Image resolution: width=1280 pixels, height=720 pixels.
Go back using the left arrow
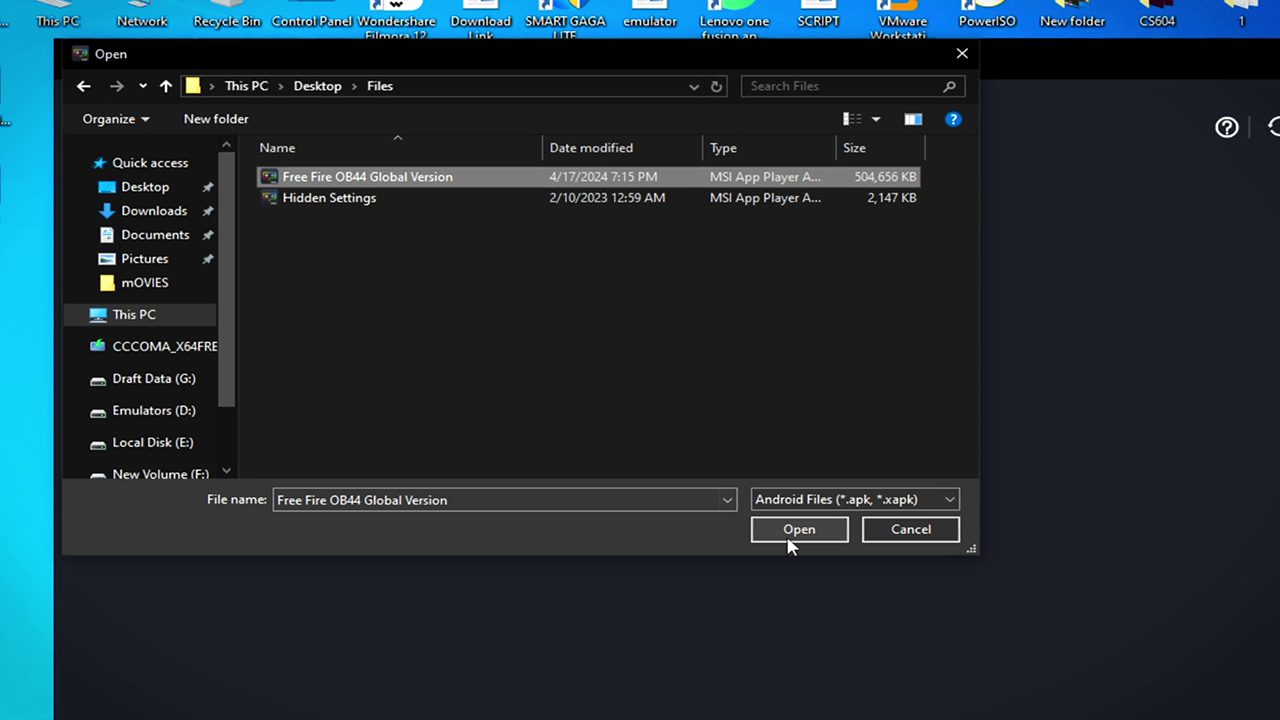pos(84,86)
